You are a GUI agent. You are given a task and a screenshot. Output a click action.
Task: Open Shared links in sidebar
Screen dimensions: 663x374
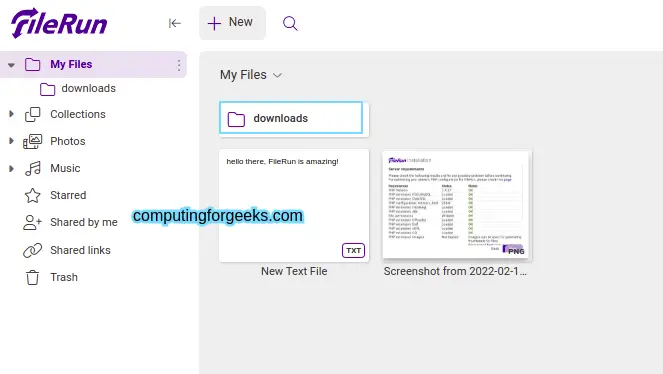[x=80, y=250]
